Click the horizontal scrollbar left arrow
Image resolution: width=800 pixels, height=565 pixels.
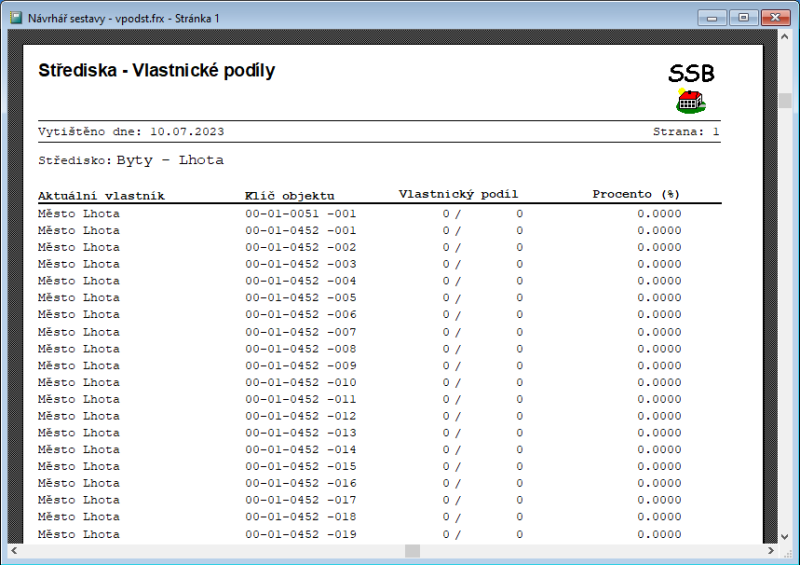14,551
